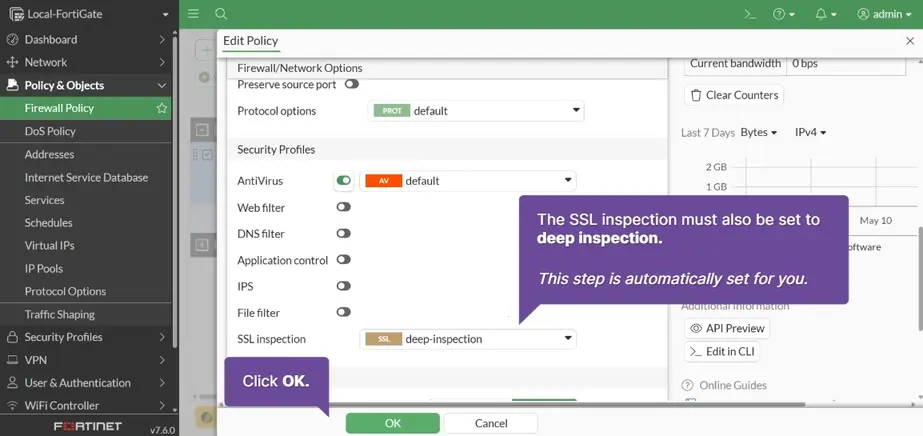The width and height of the screenshot is (923, 436).
Task: Expand the VPN menu chevron
Action: pos(162,360)
